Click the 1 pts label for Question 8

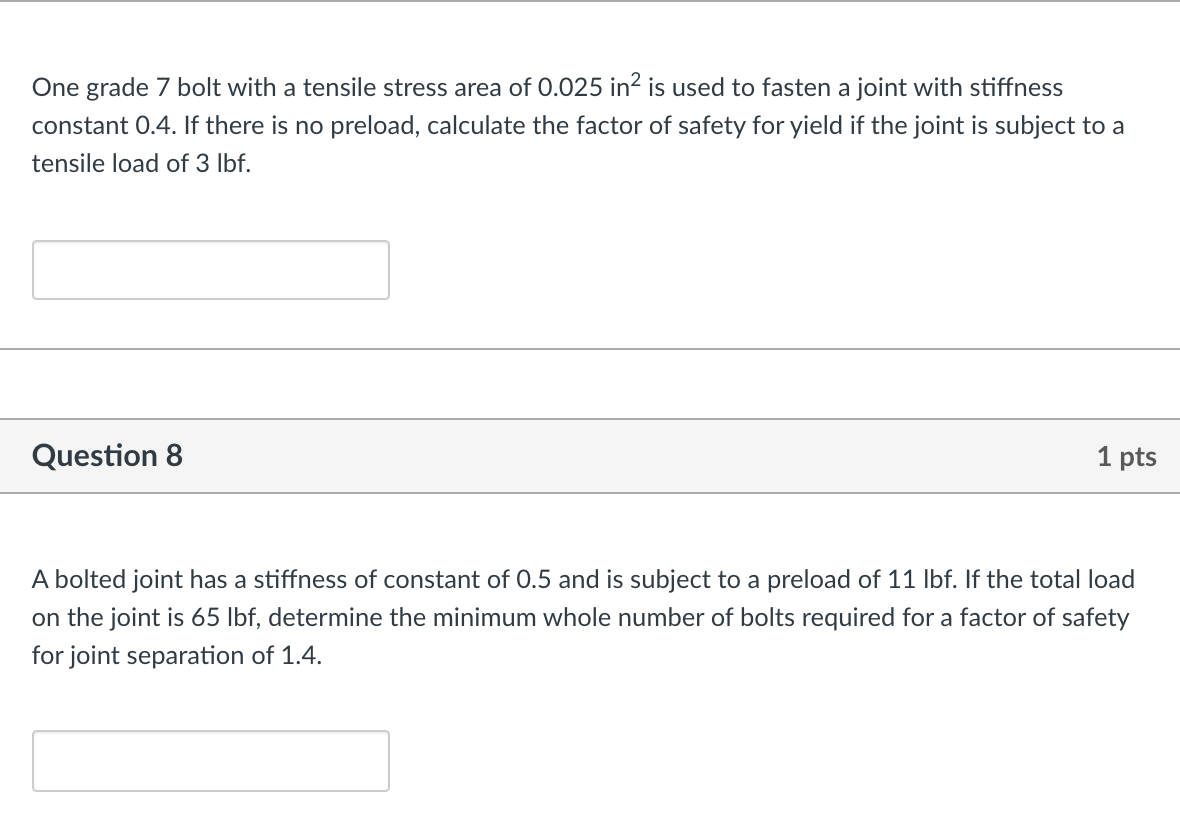(1128, 456)
